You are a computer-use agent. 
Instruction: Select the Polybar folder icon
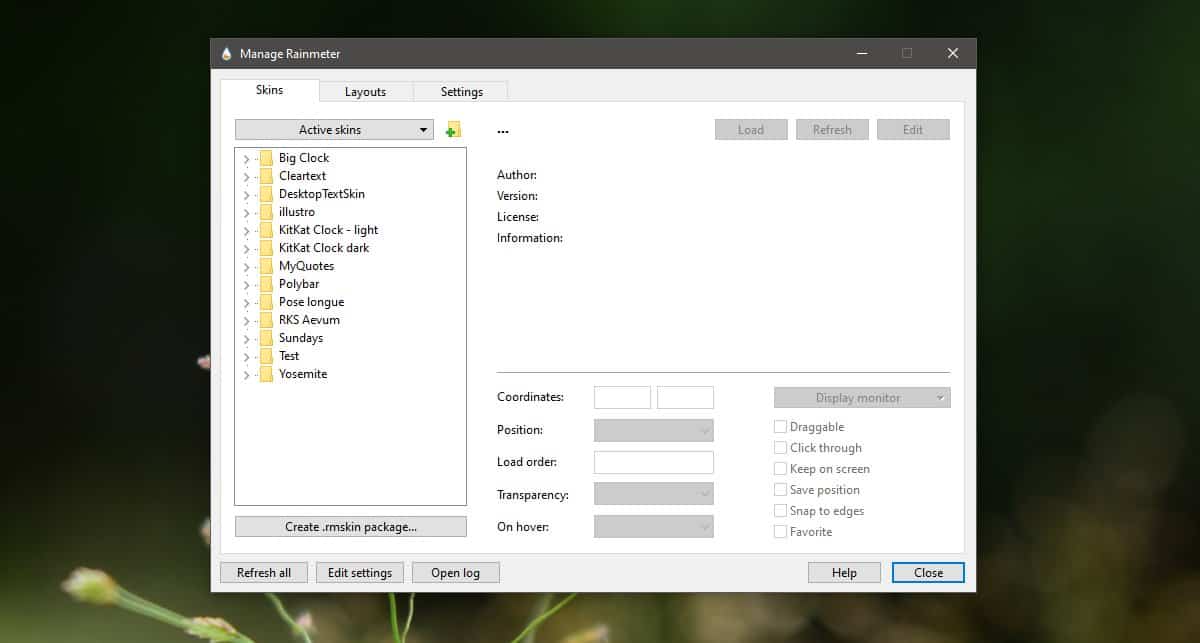[x=266, y=284]
